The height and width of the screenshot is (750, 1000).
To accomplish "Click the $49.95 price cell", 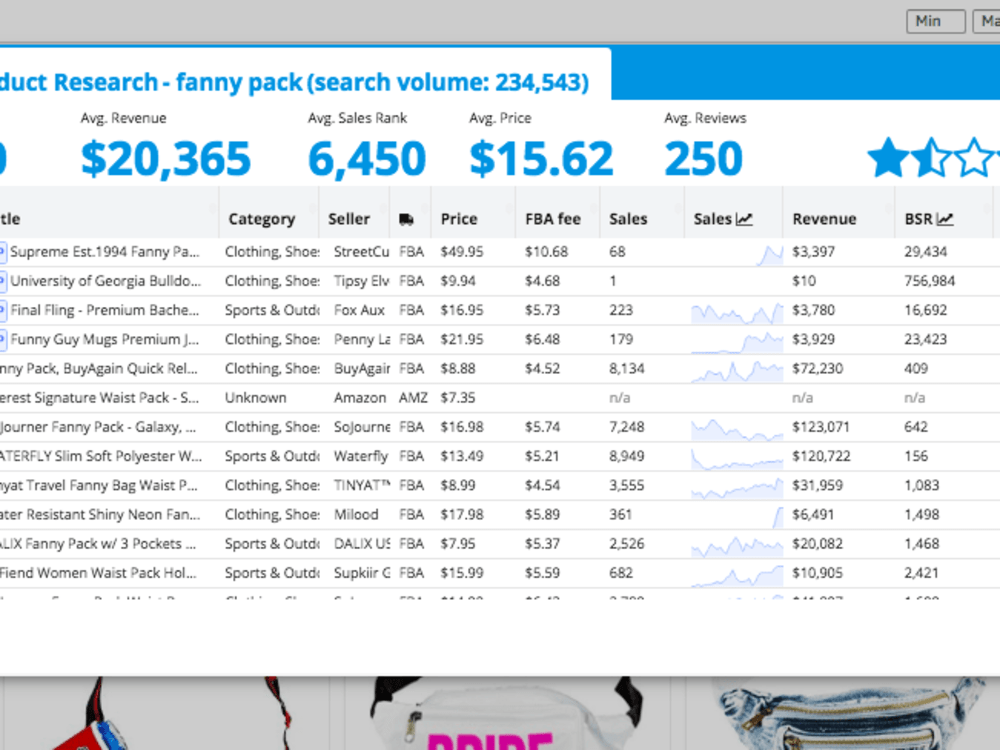I will (x=462, y=252).
